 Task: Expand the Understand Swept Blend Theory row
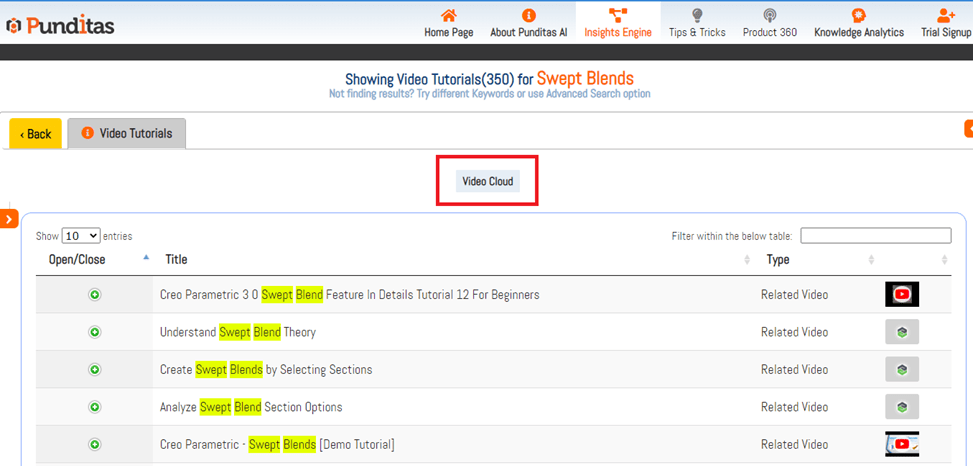click(95, 332)
